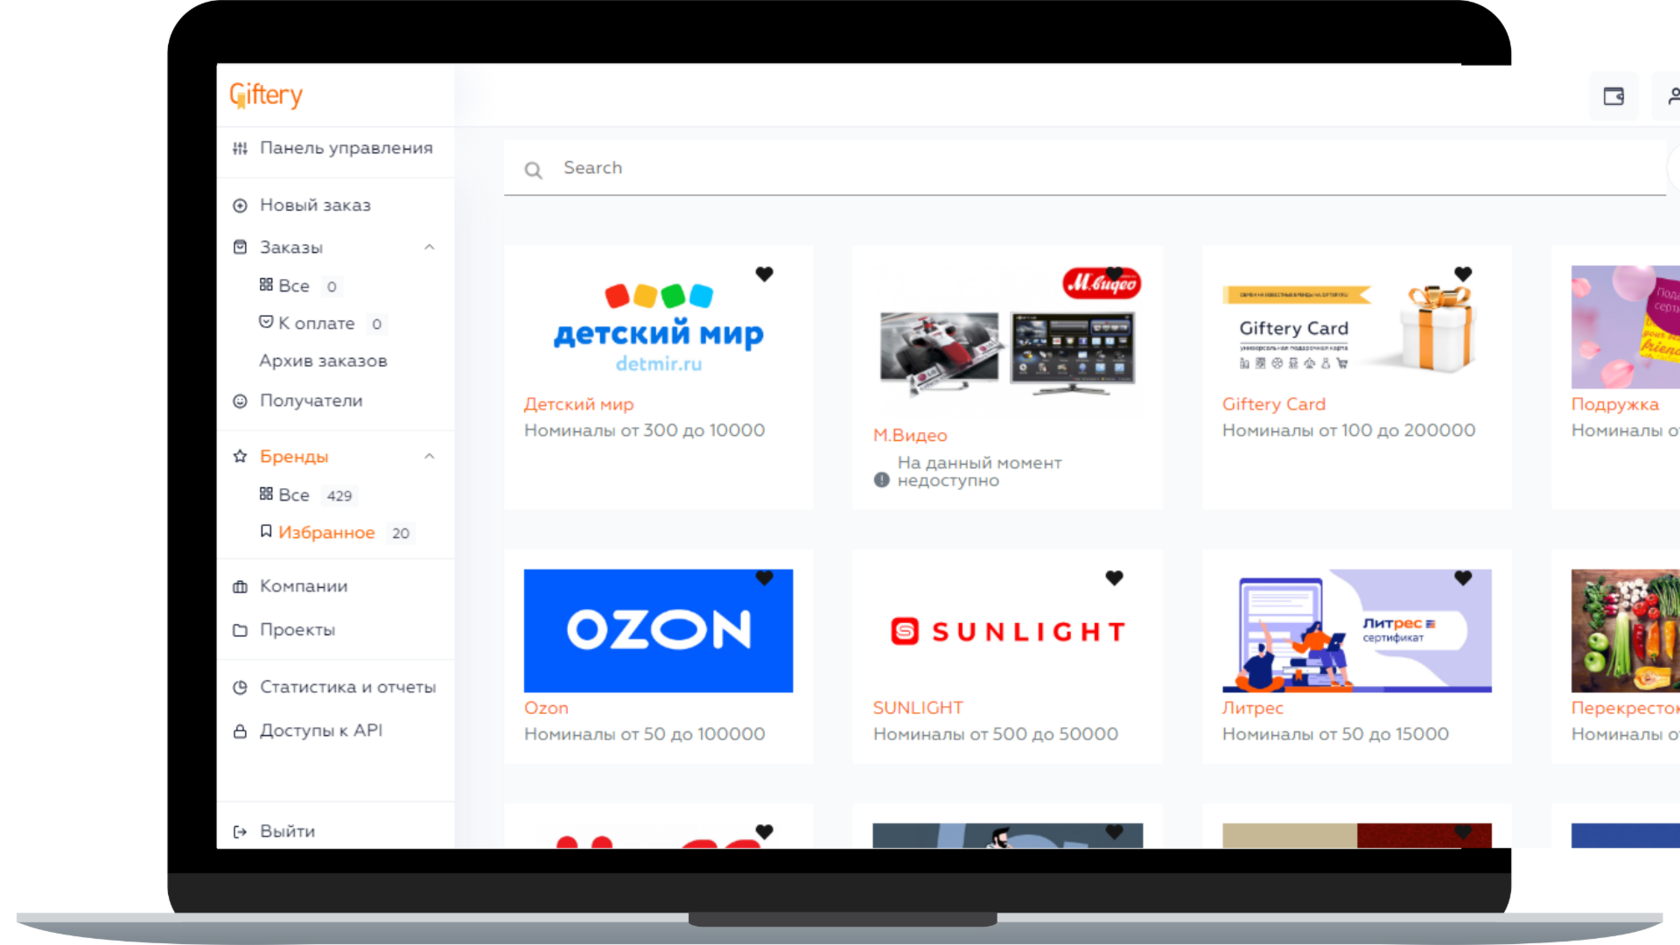Click the star icon beside Бренды
The image size is (1680, 945).
[x=240, y=456]
